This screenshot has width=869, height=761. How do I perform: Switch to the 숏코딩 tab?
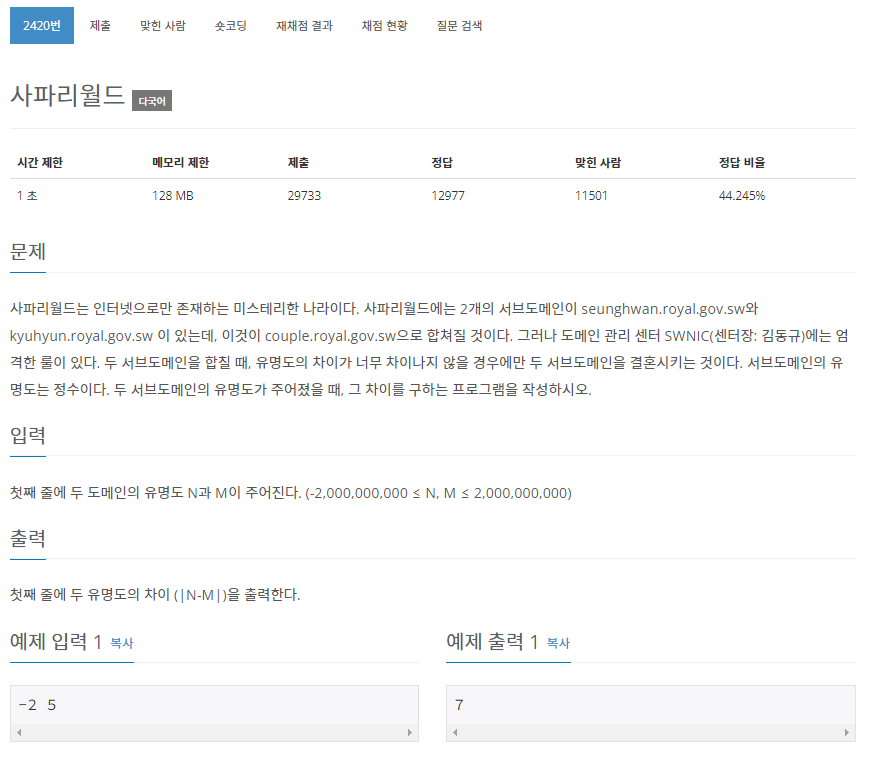tap(231, 25)
